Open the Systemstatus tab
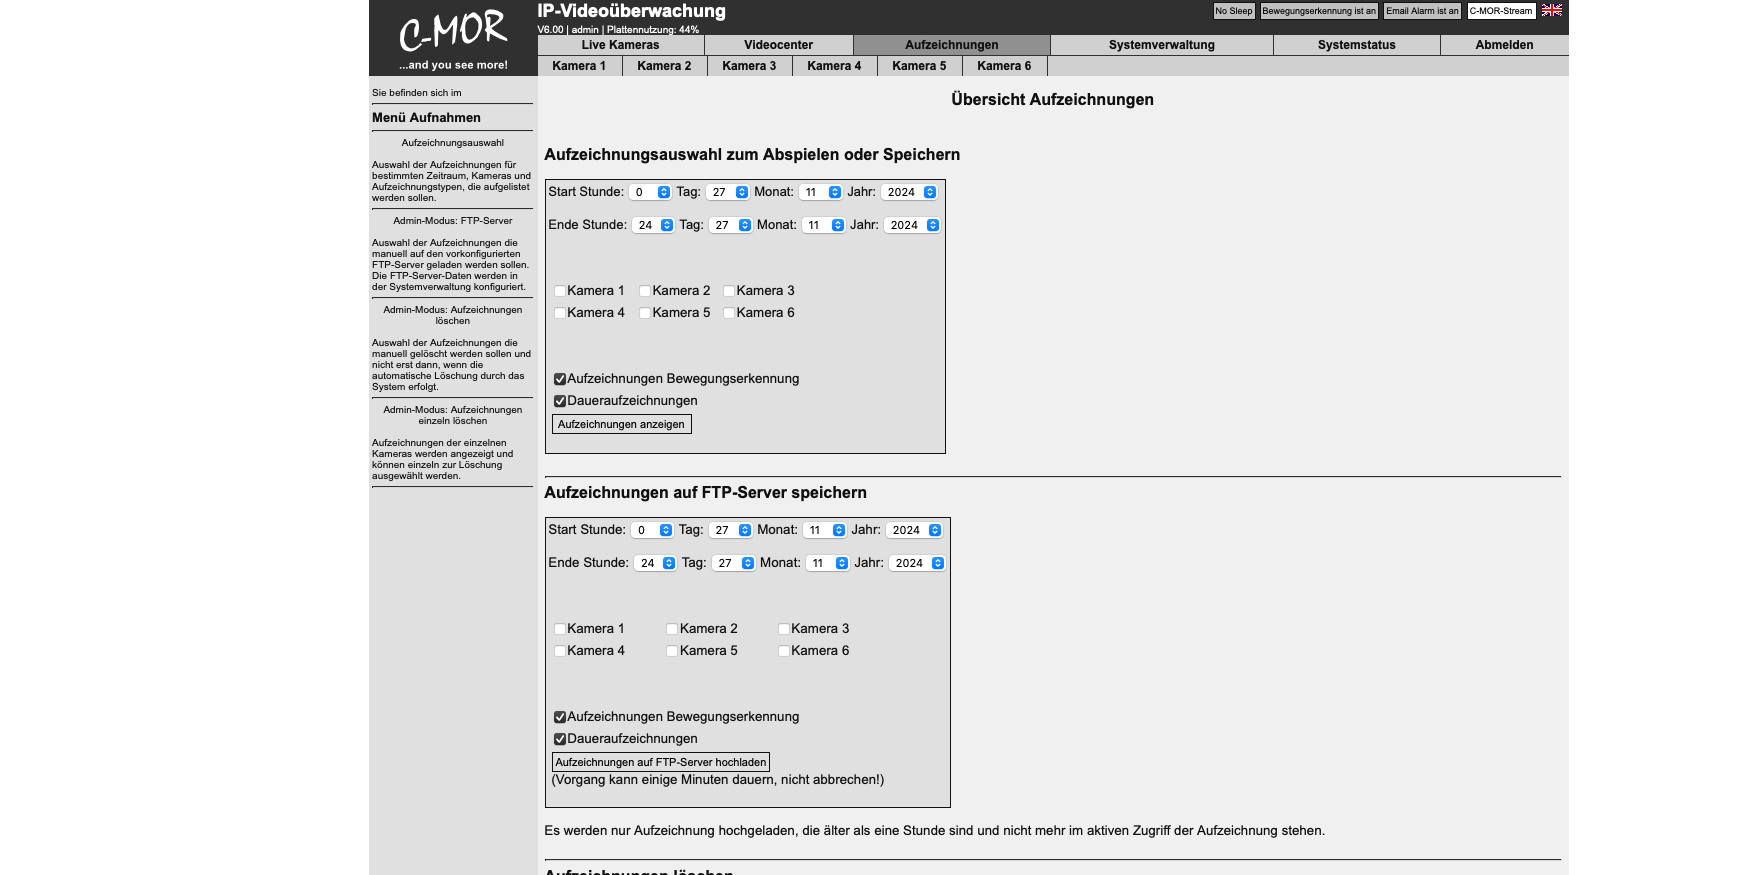The image size is (1738, 875). point(1357,45)
